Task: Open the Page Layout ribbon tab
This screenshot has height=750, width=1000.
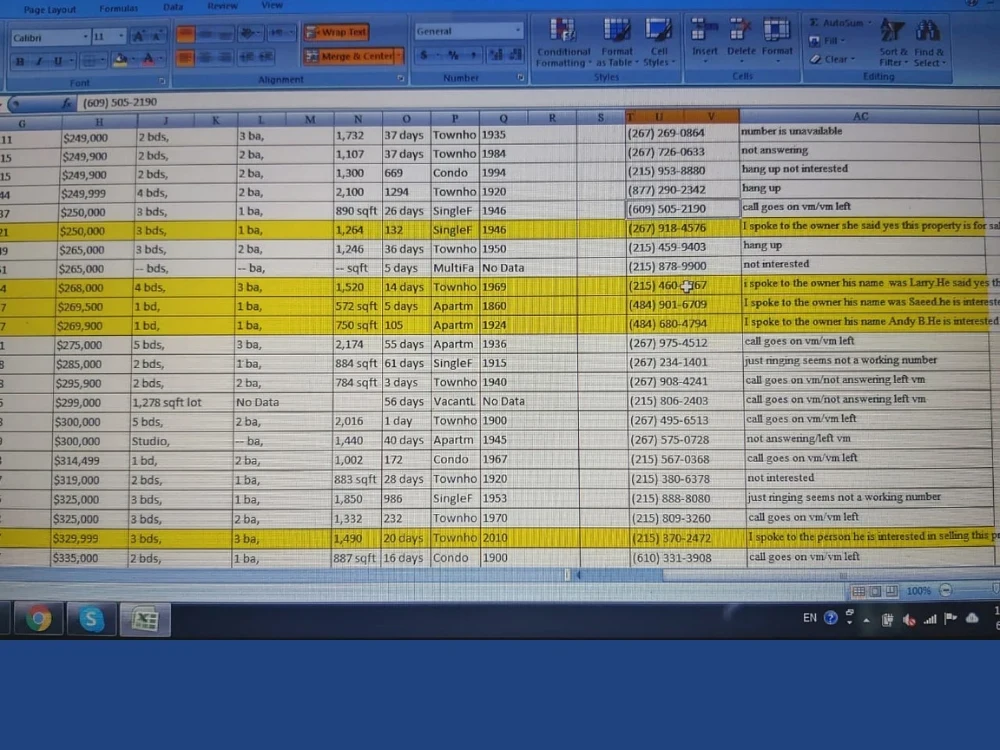Action: pyautogui.click(x=50, y=10)
